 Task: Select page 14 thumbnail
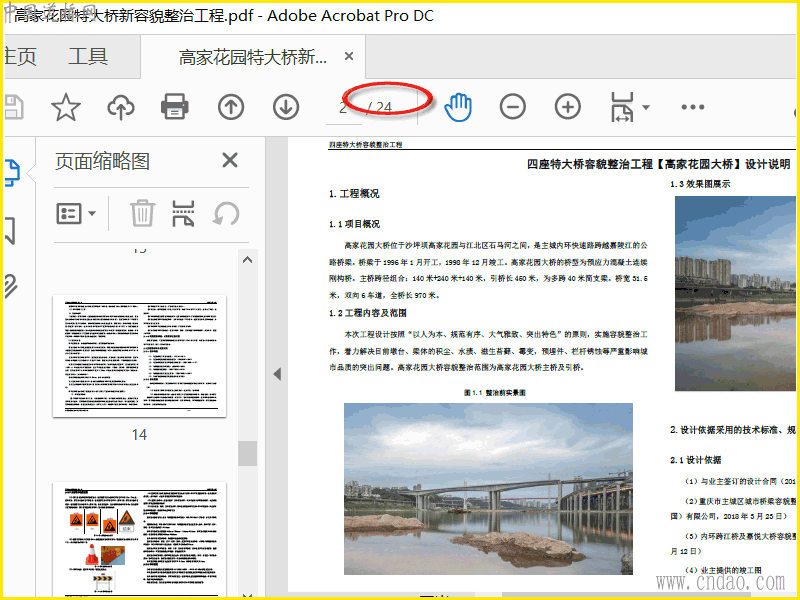[x=139, y=356]
